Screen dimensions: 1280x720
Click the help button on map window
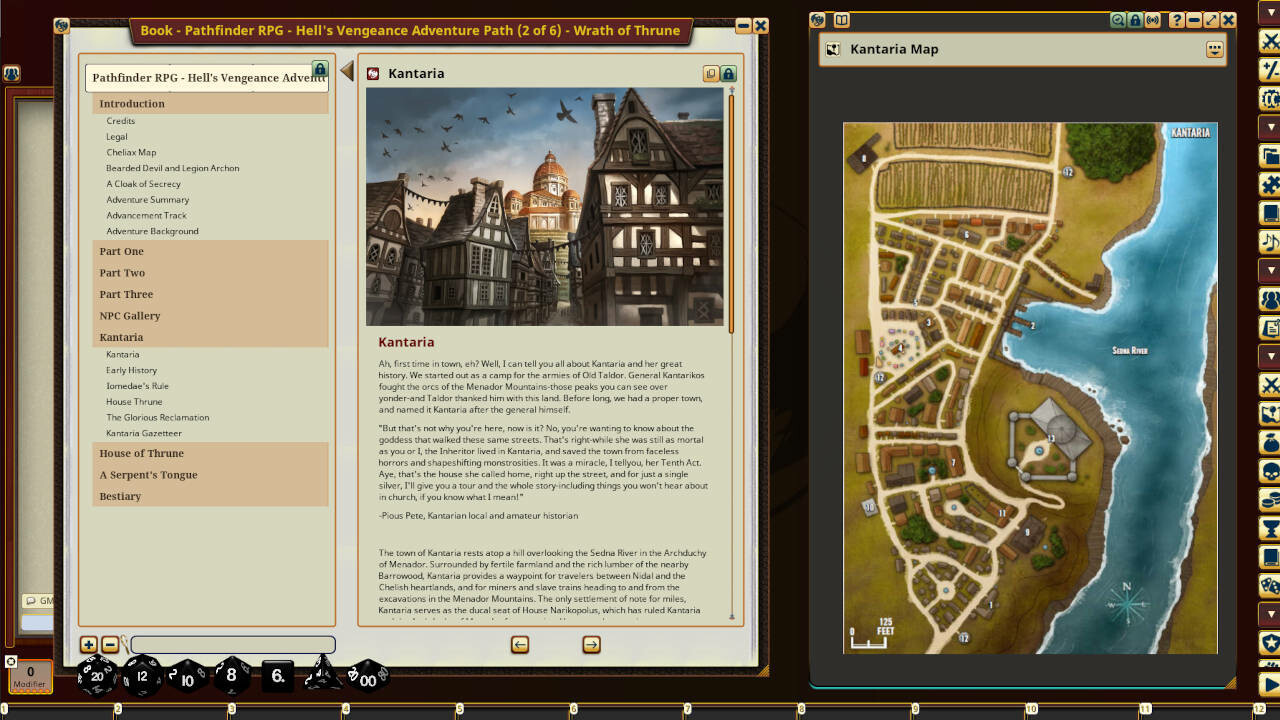pos(1177,20)
